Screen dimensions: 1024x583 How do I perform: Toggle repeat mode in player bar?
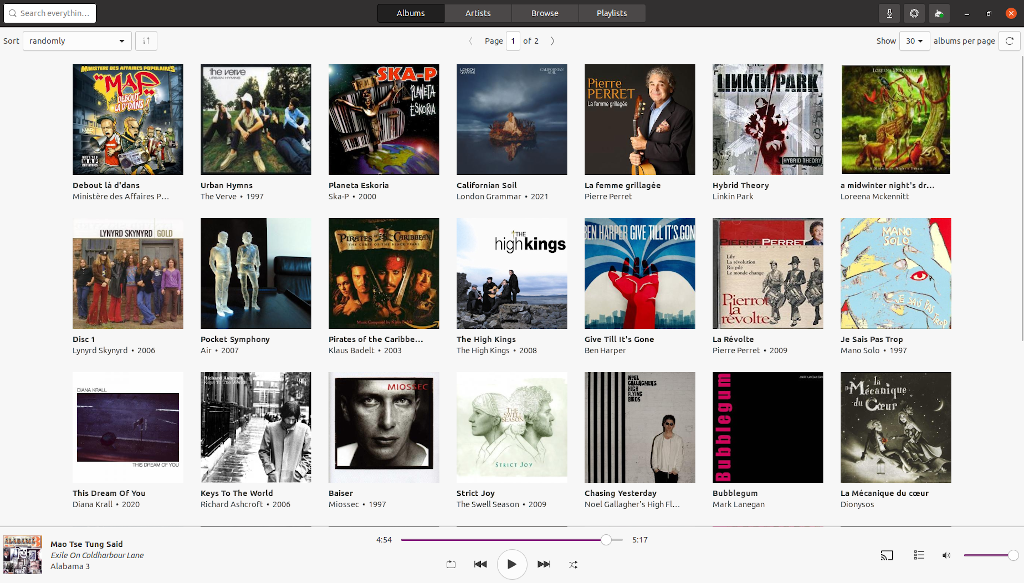click(451, 564)
